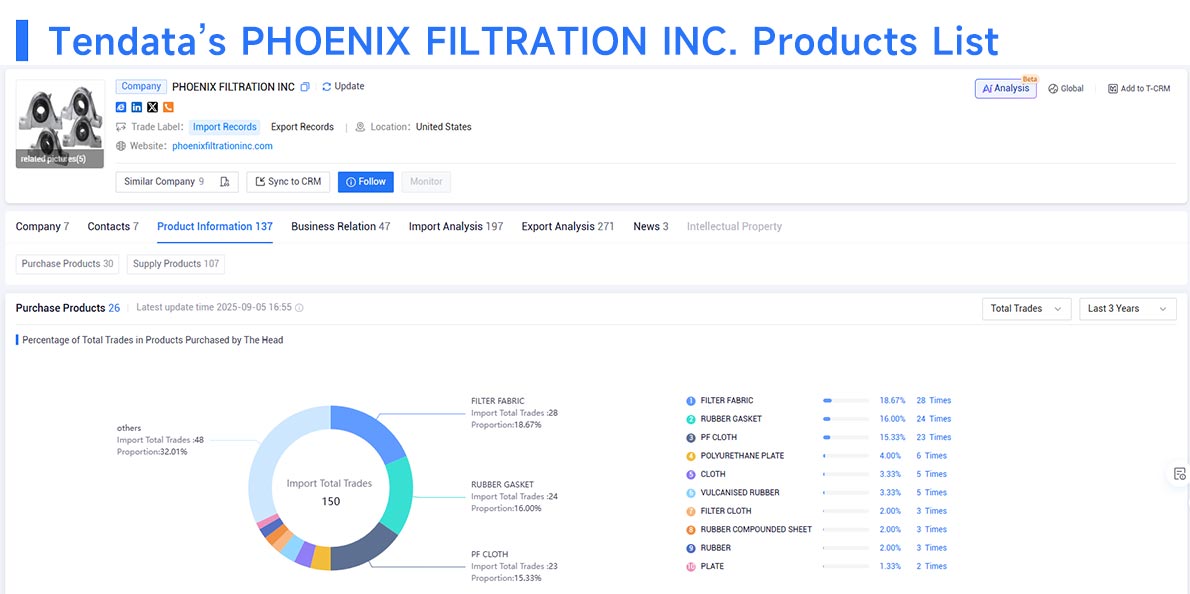1190x594 pixels.
Task: Click the Monitor button
Action: (x=427, y=182)
